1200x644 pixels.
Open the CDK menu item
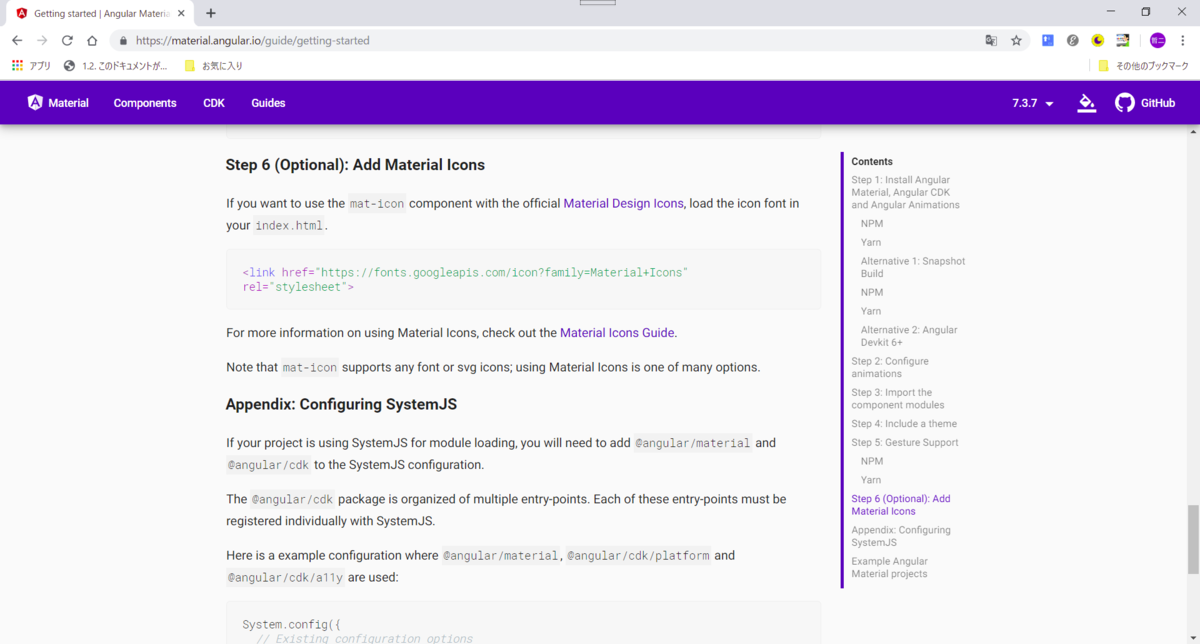214,103
